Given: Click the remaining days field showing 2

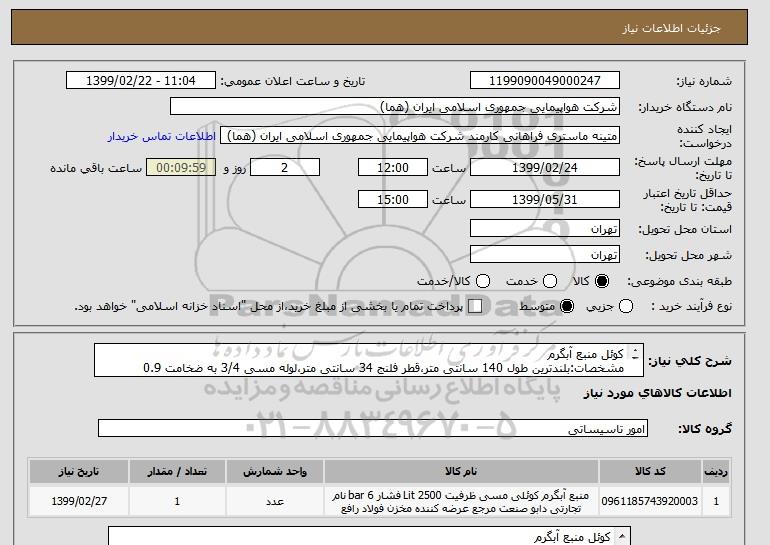Looking at the screenshot, I should (x=285, y=167).
